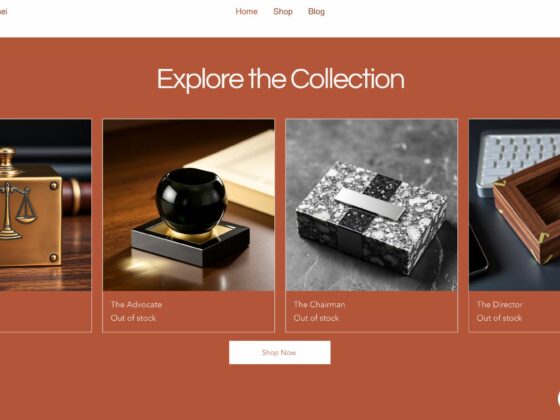
Task: Select Out of stock label under The Director
Action: click(x=499, y=318)
